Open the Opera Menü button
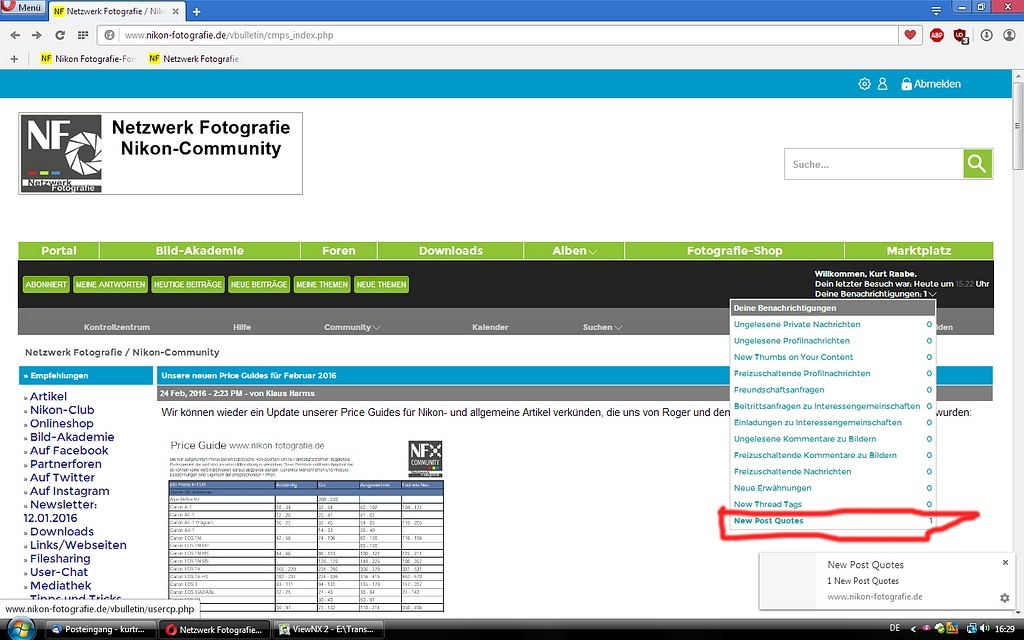This screenshot has width=1024, height=640. (x=23, y=8)
